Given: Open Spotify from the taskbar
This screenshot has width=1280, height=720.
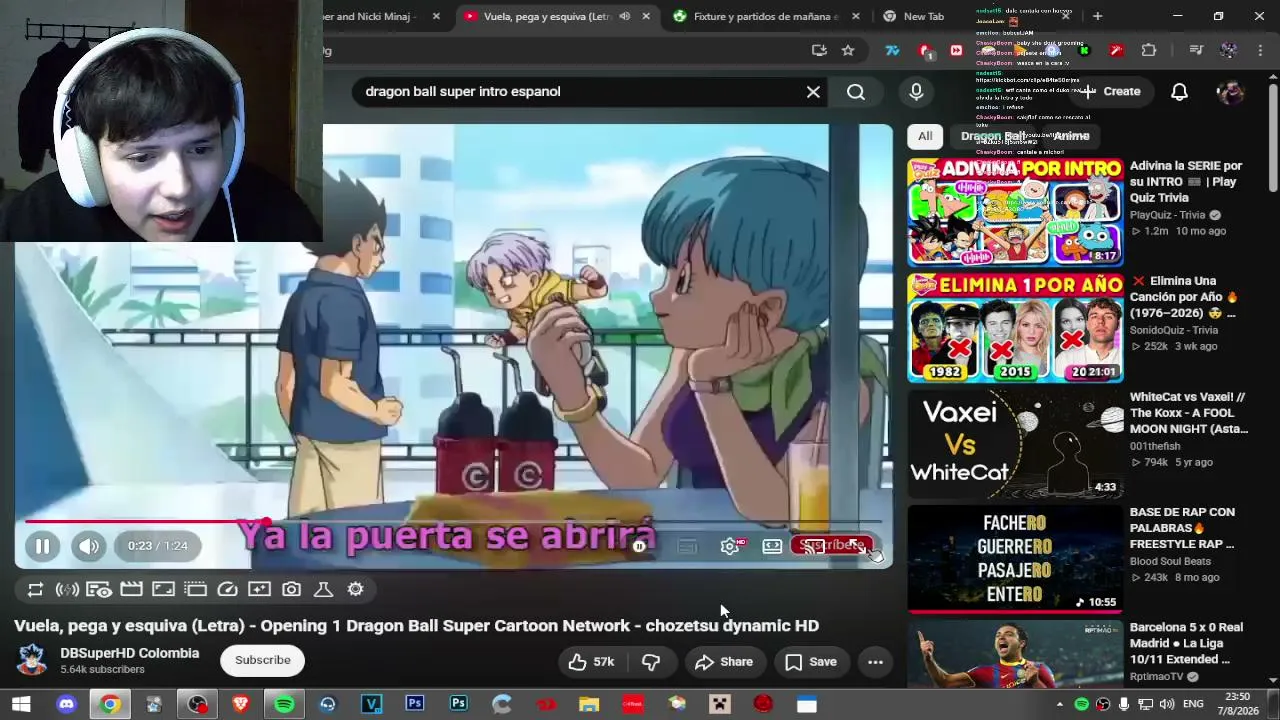Looking at the screenshot, I should click(284, 704).
